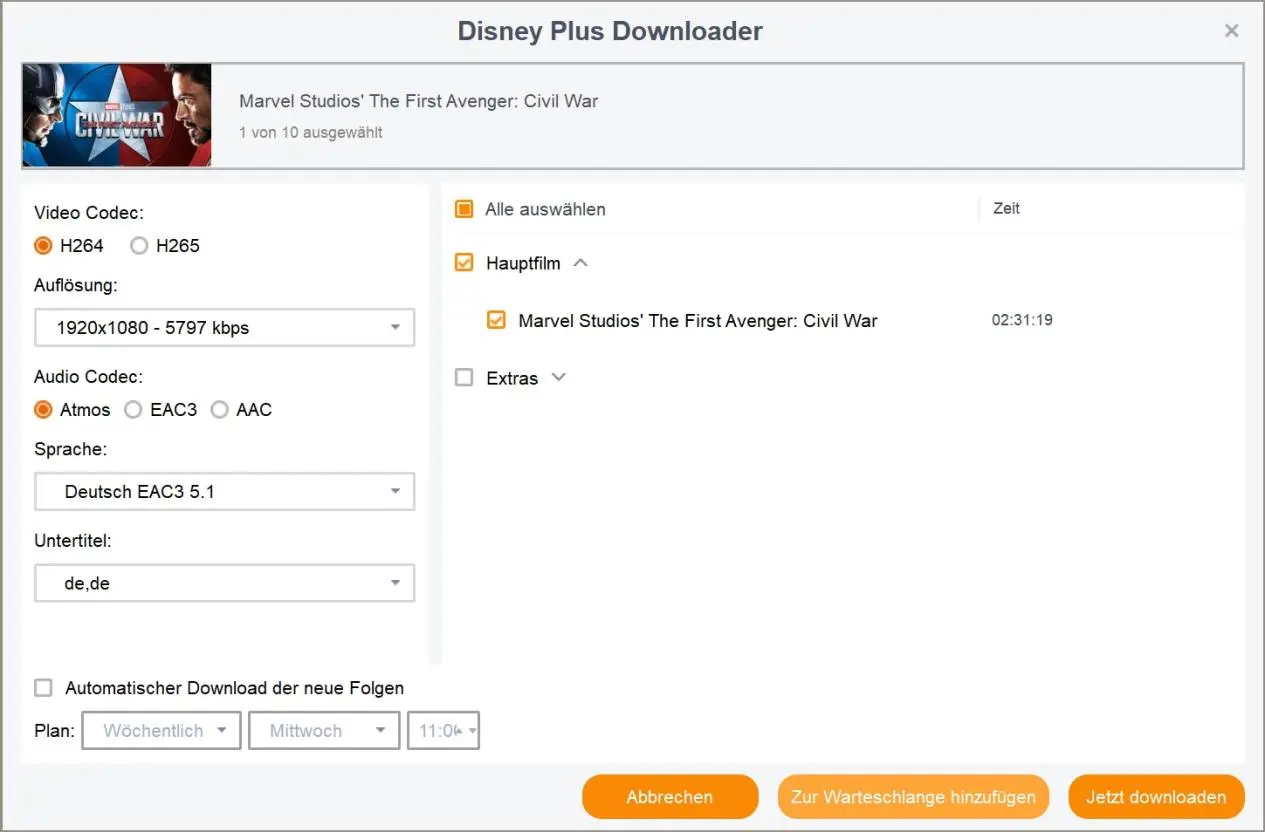Select the H265 video codec
Screen dimensions: 1265x832
pyautogui.click(x=139, y=245)
